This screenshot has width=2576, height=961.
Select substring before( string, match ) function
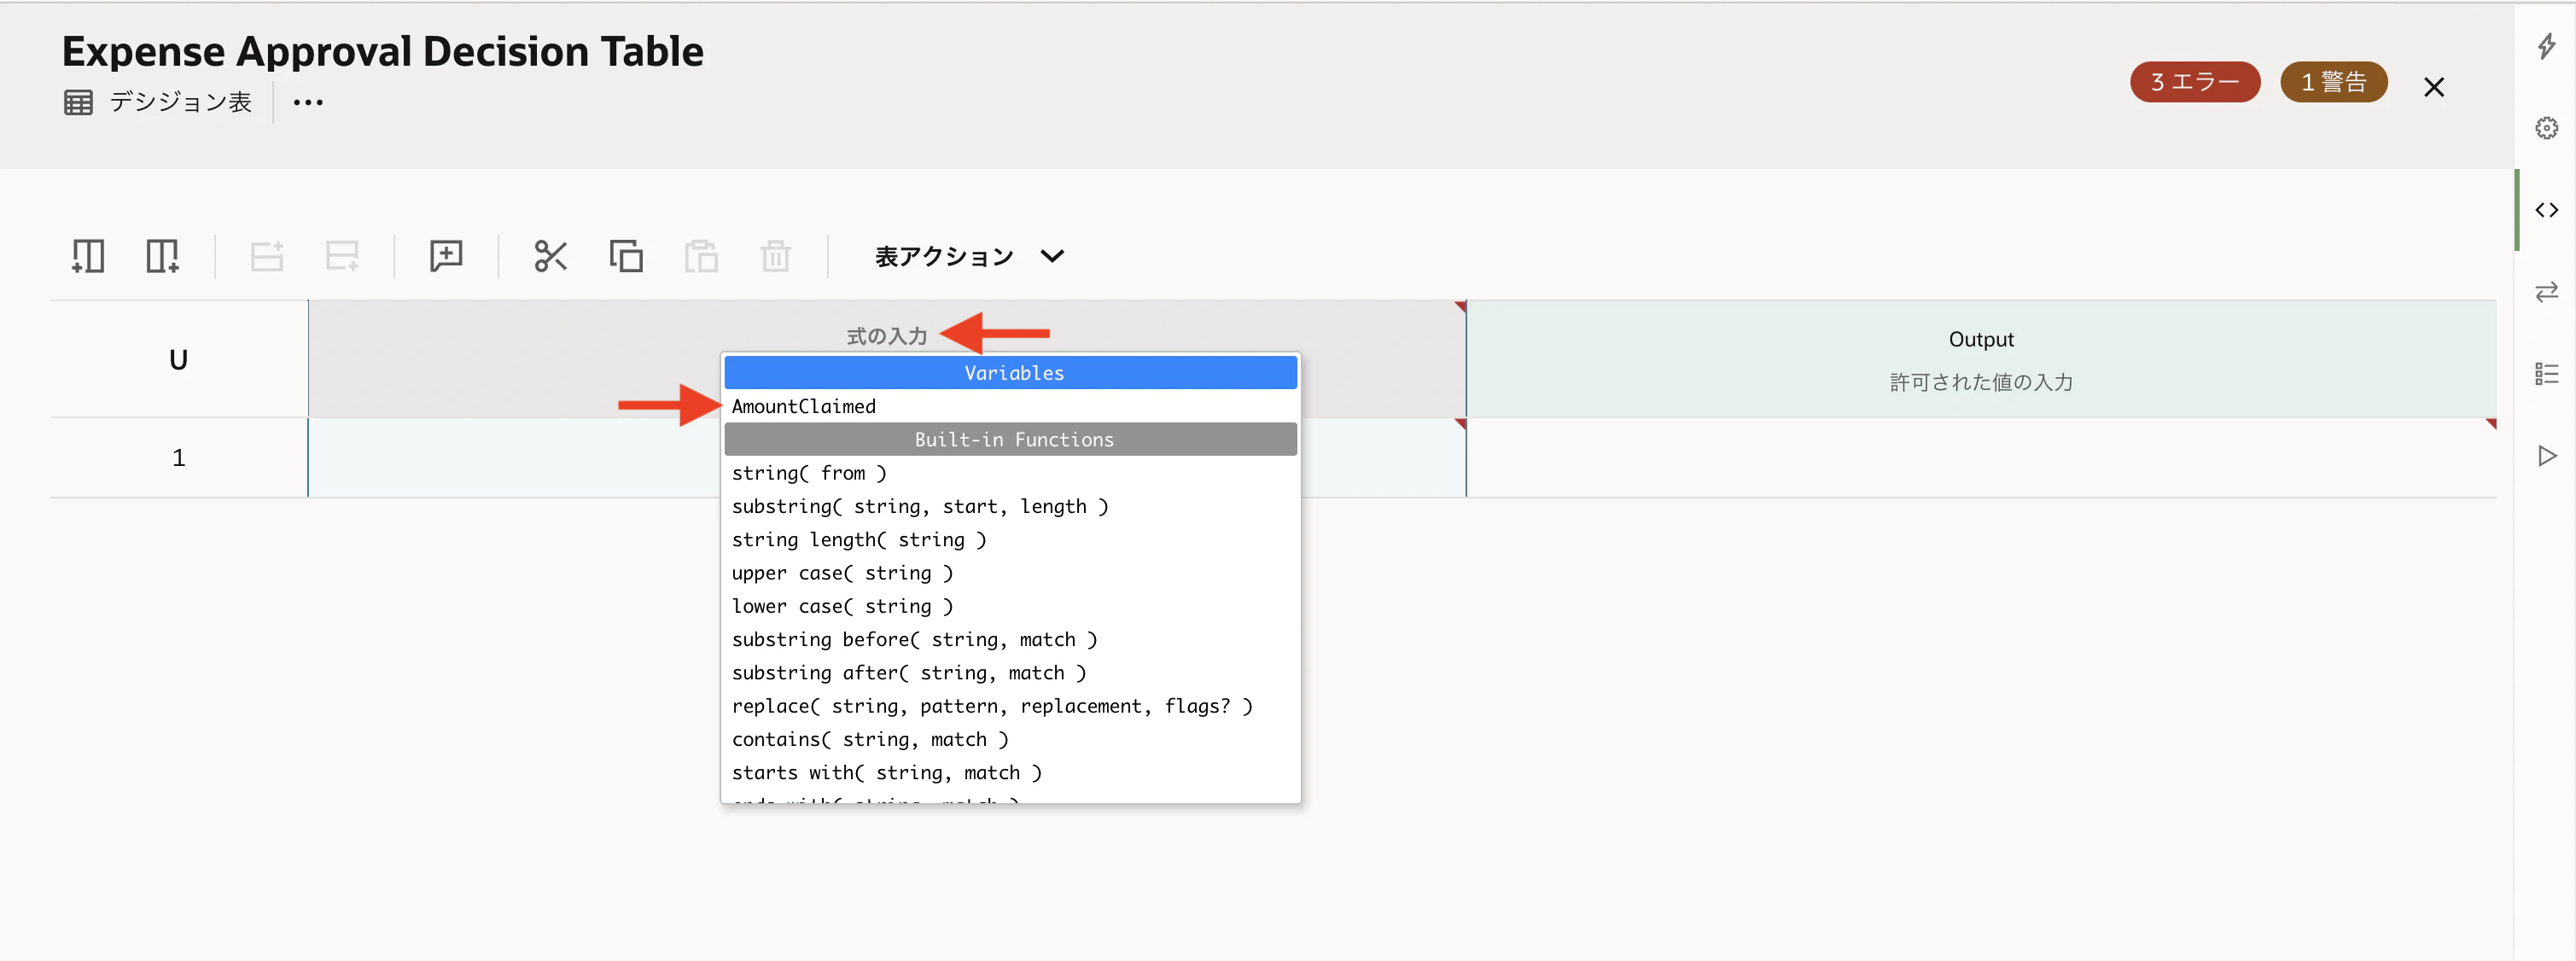tap(1011, 639)
